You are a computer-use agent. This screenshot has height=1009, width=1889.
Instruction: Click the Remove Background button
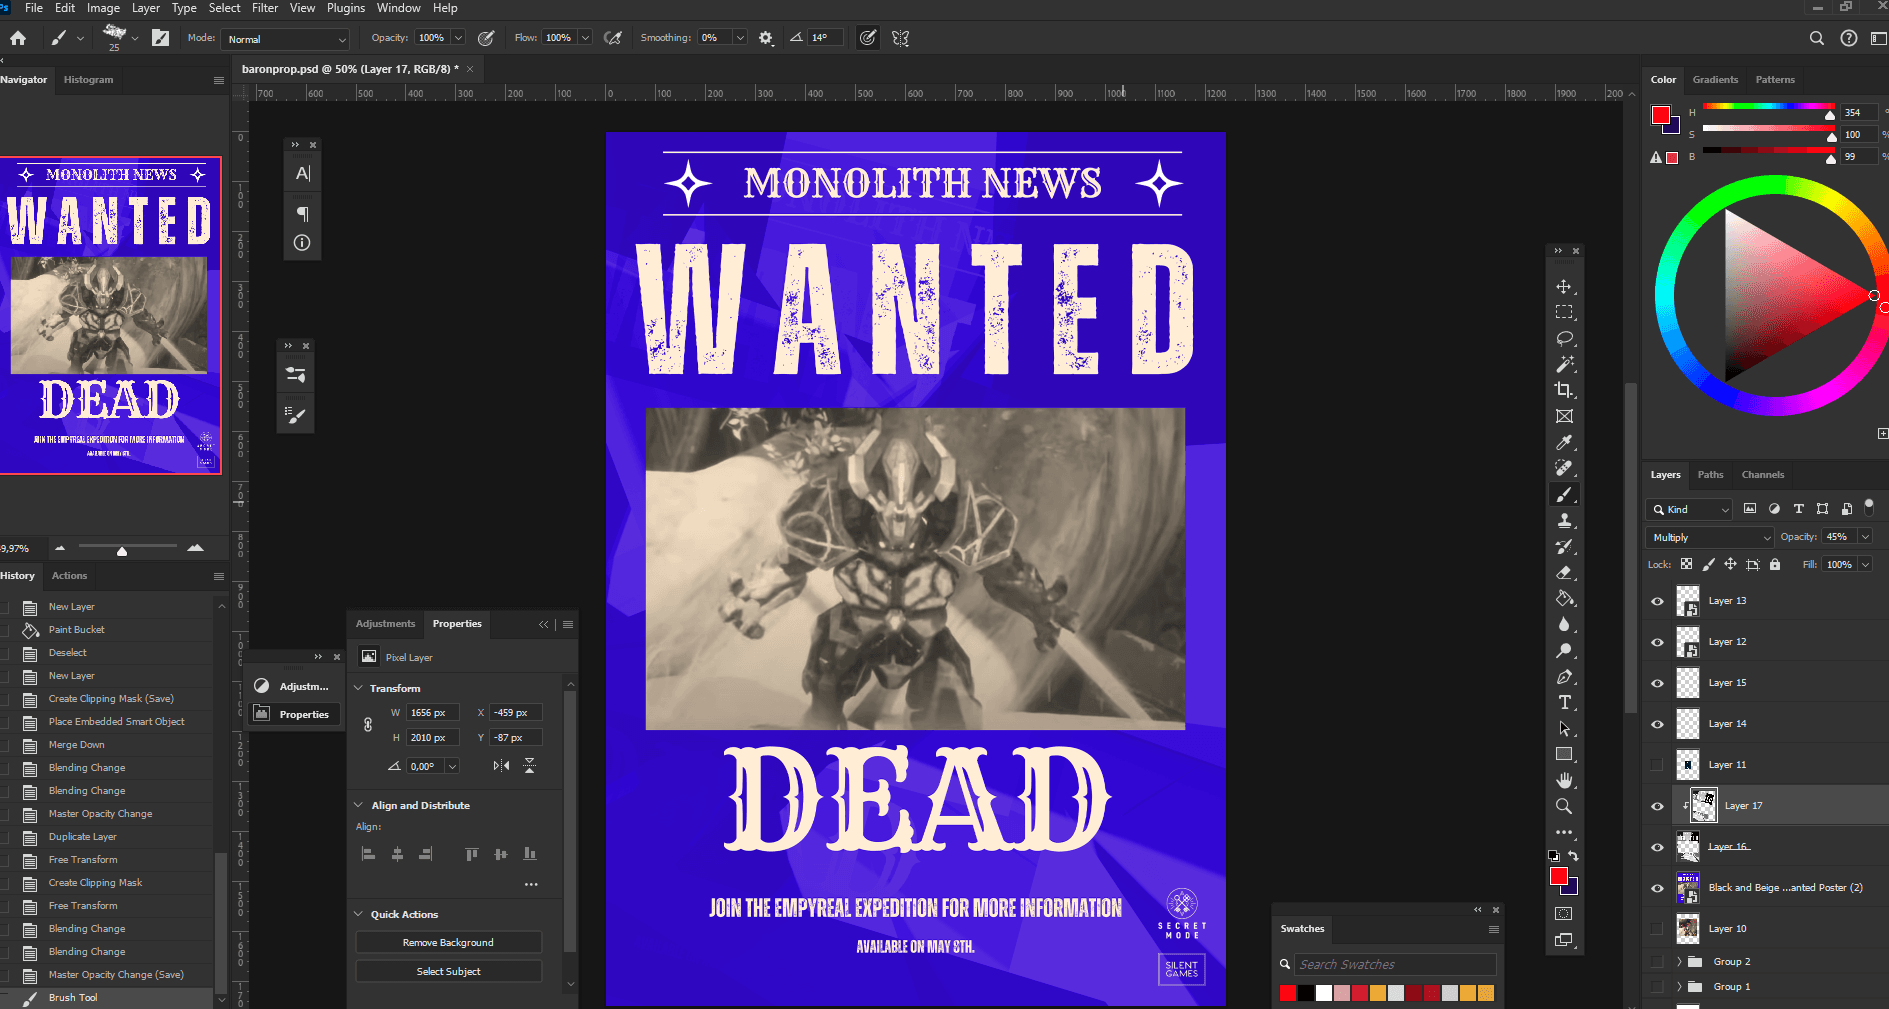(448, 943)
